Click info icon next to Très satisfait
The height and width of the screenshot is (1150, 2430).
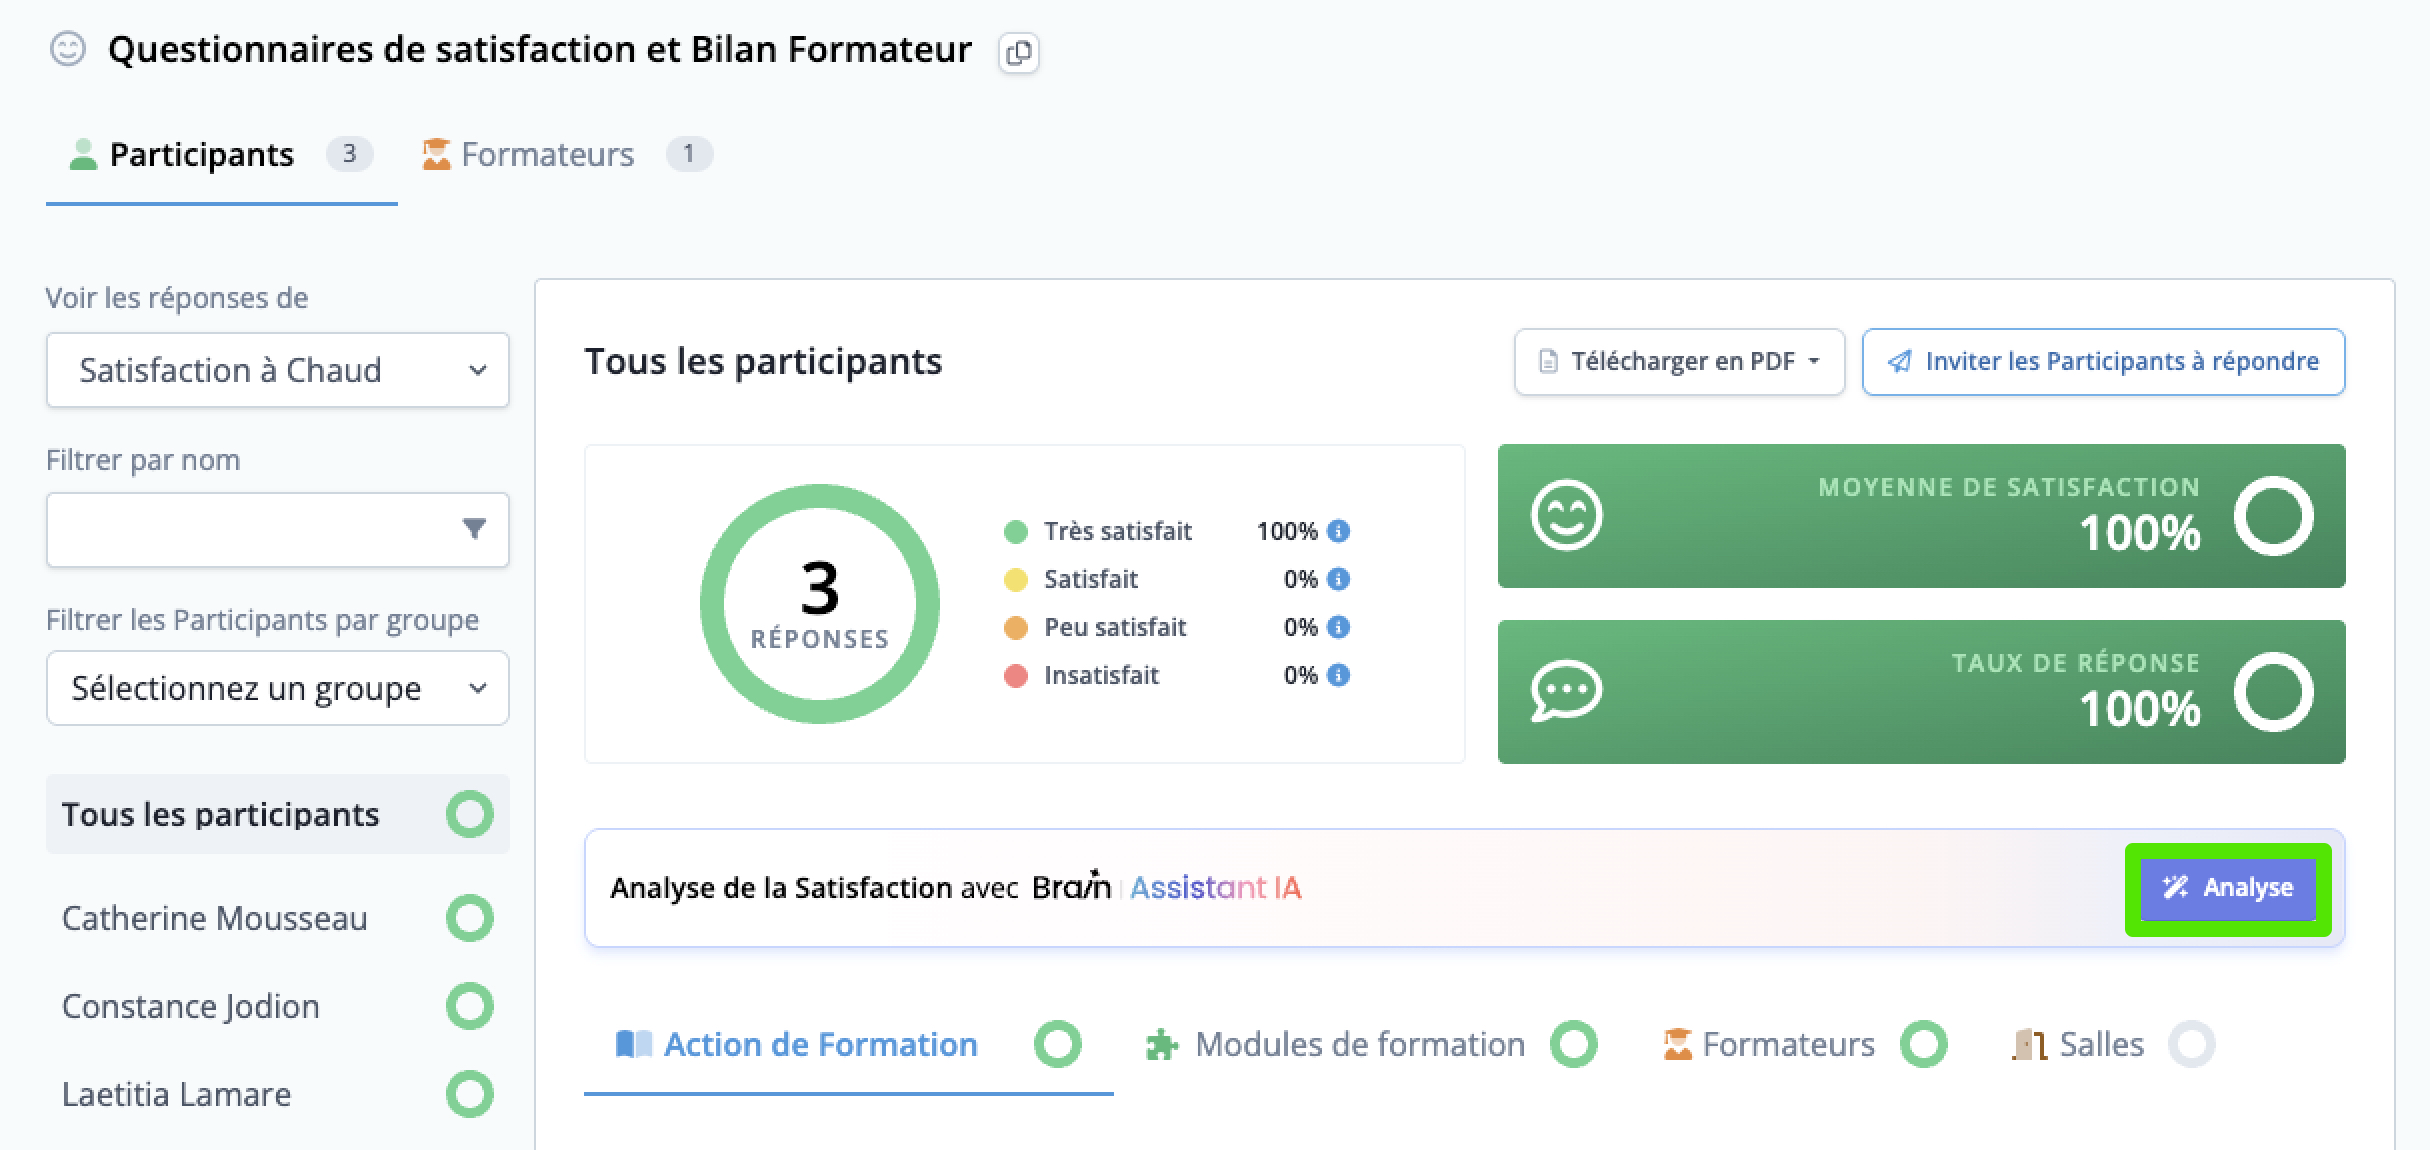click(x=1338, y=531)
